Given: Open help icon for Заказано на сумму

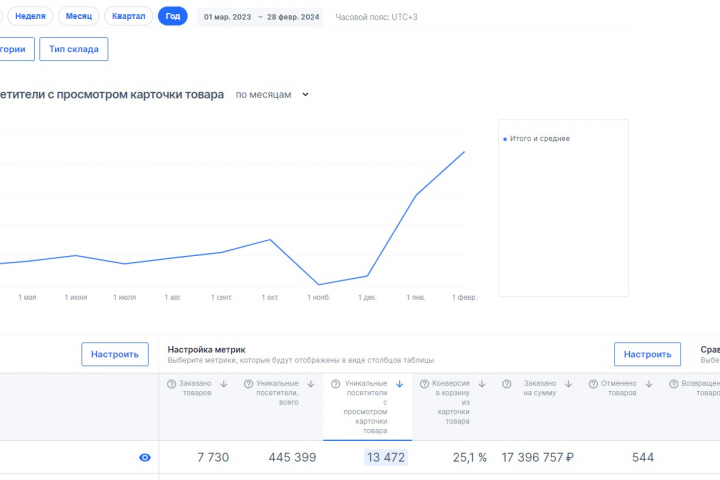Looking at the screenshot, I should coord(506,384).
